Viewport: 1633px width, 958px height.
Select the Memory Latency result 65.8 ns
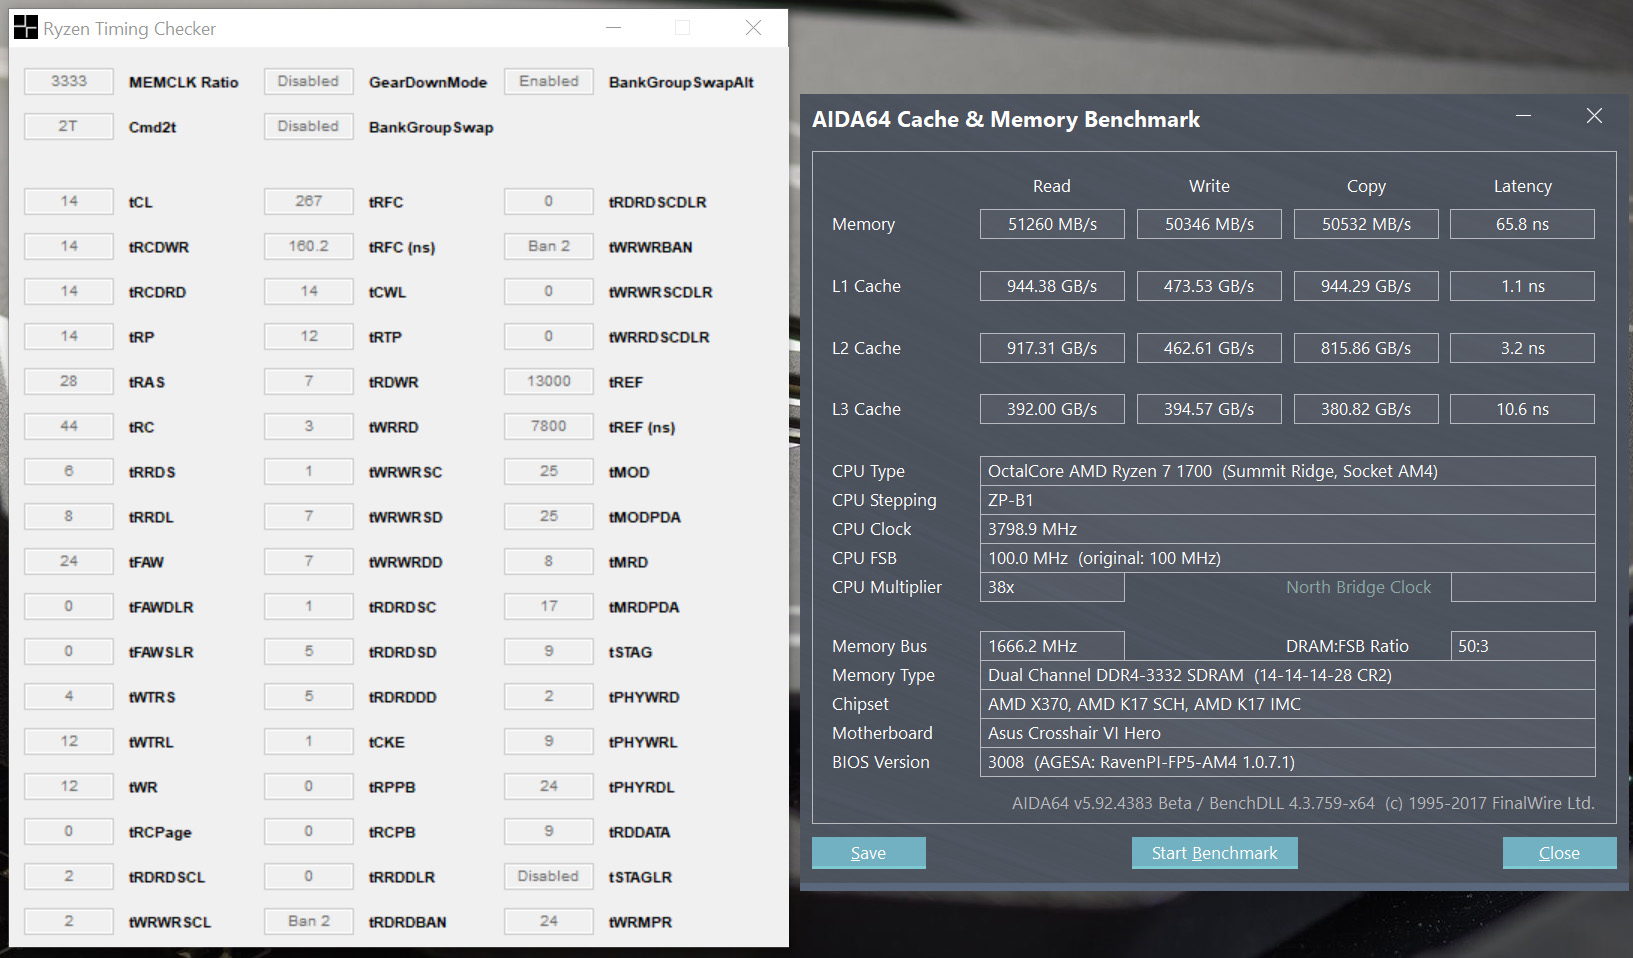(x=1523, y=224)
